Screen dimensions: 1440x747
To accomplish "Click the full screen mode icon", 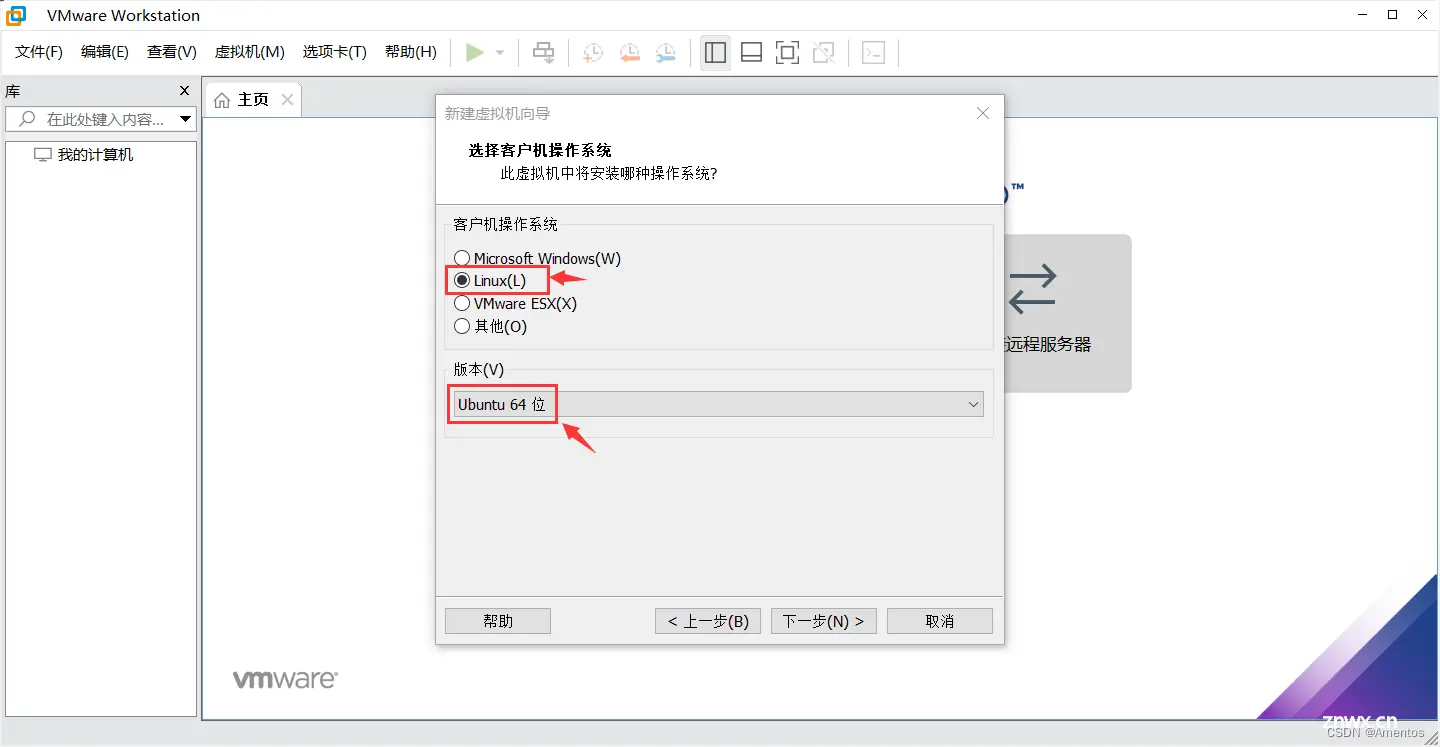I will point(788,53).
